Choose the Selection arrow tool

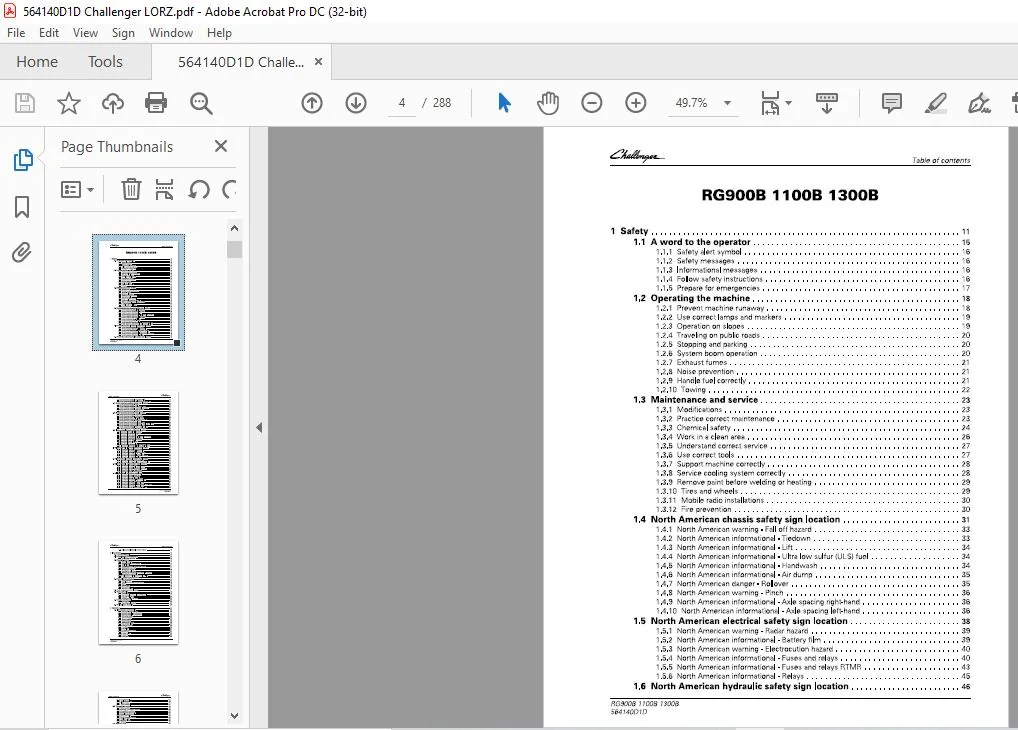pyautogui.click(x=504, y=103)
